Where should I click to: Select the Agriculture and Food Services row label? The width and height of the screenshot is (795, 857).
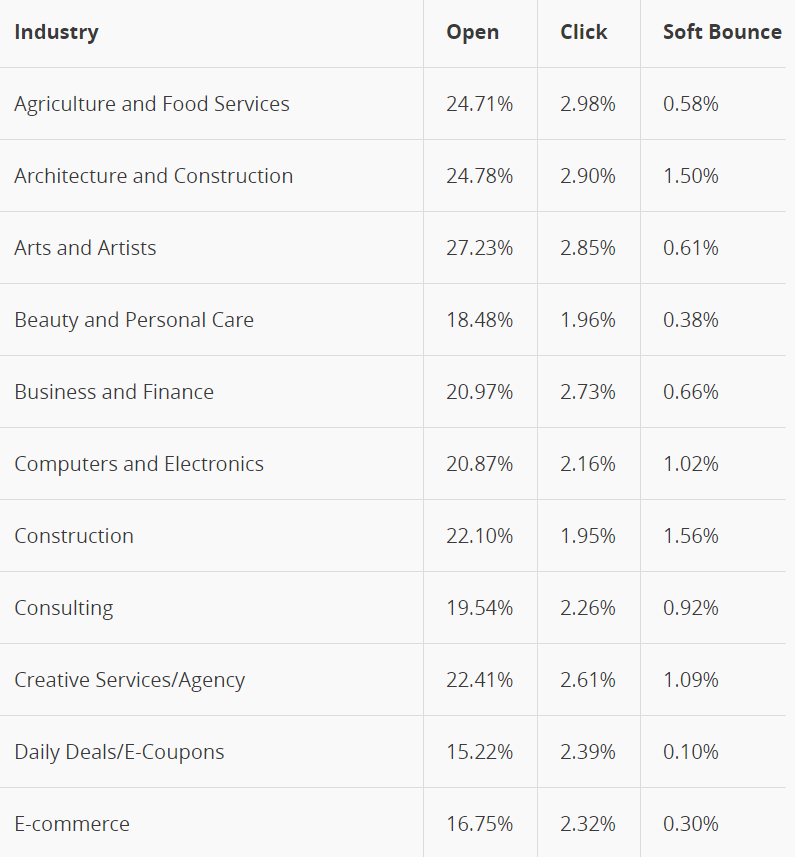[x=152, y=104]
